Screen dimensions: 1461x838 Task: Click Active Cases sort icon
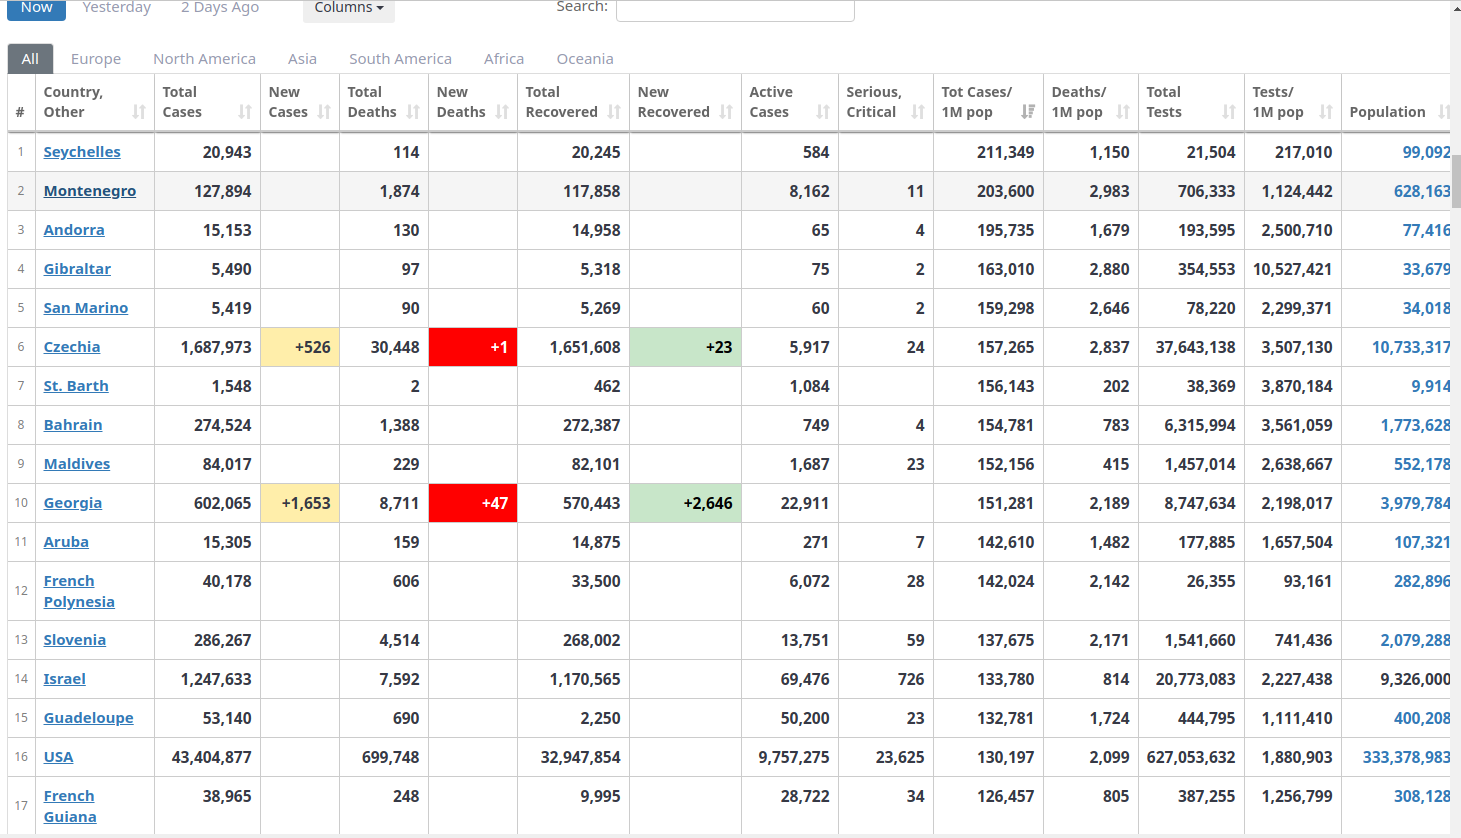click(x=823, y=112)
